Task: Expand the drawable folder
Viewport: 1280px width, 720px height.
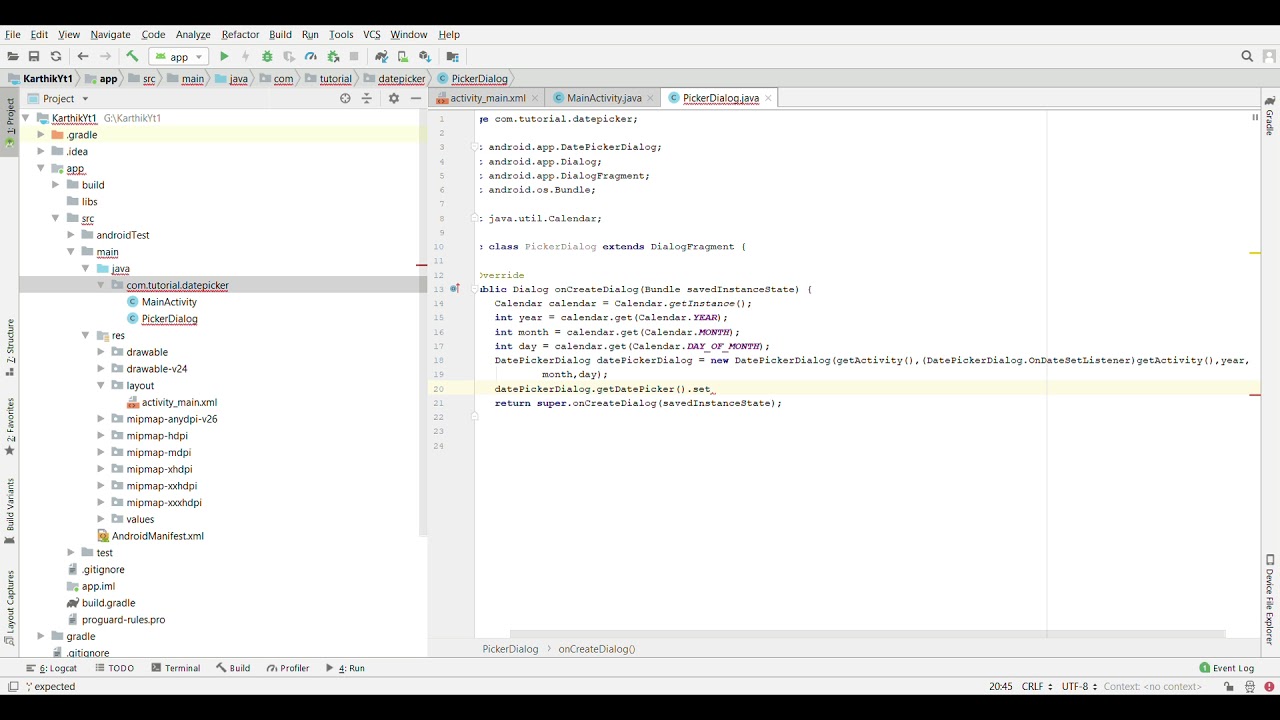Action: click(101, 352)
